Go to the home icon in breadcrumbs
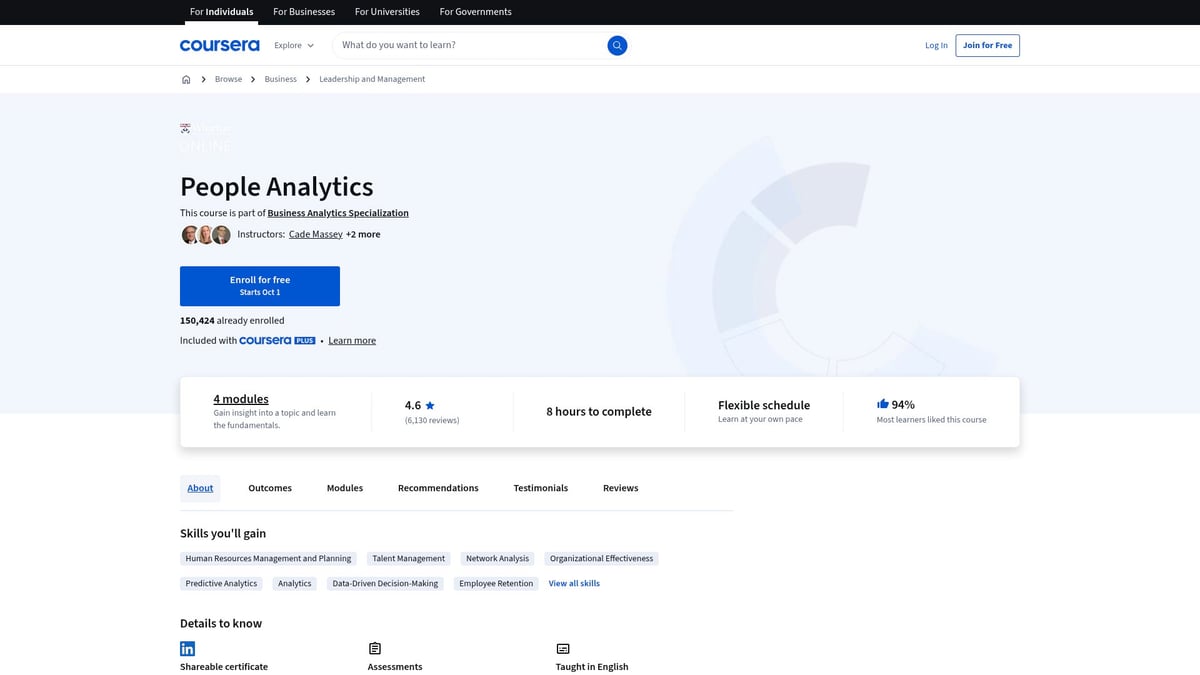This screenshot has width=1200, height=675. click(x=186, y=79)
